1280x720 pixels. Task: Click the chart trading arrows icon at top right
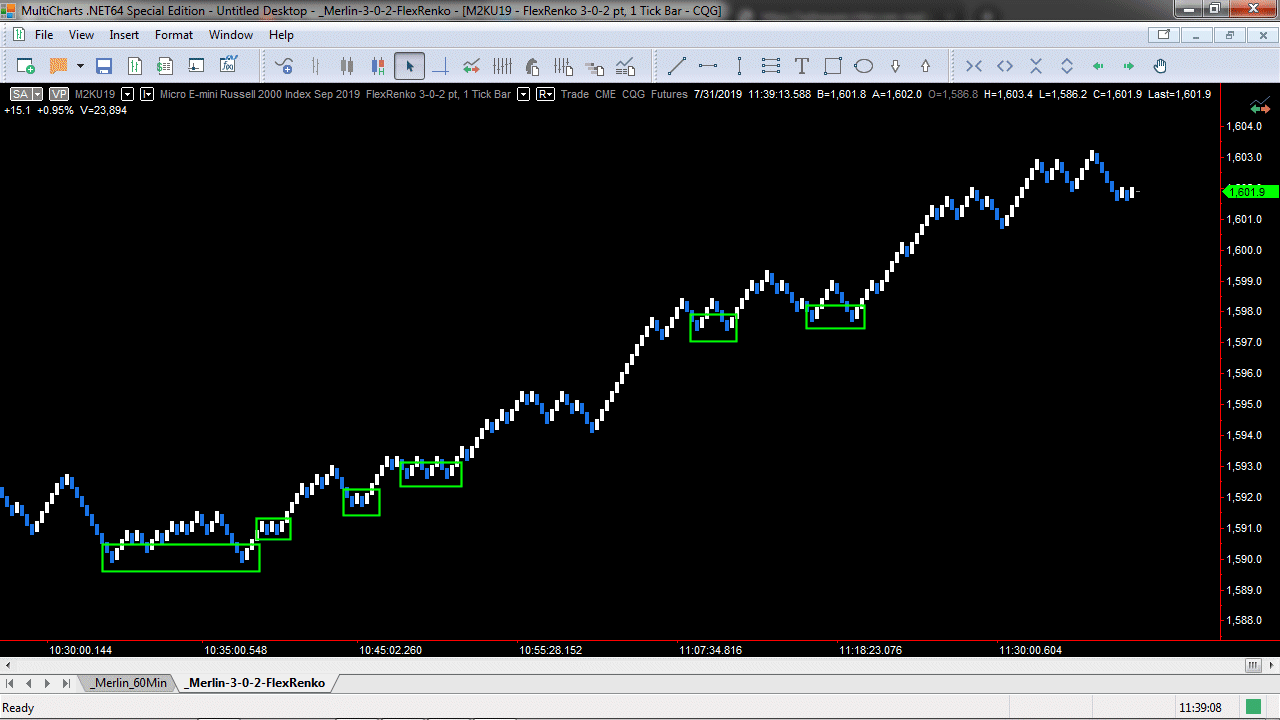click(x=1259, y=106)
